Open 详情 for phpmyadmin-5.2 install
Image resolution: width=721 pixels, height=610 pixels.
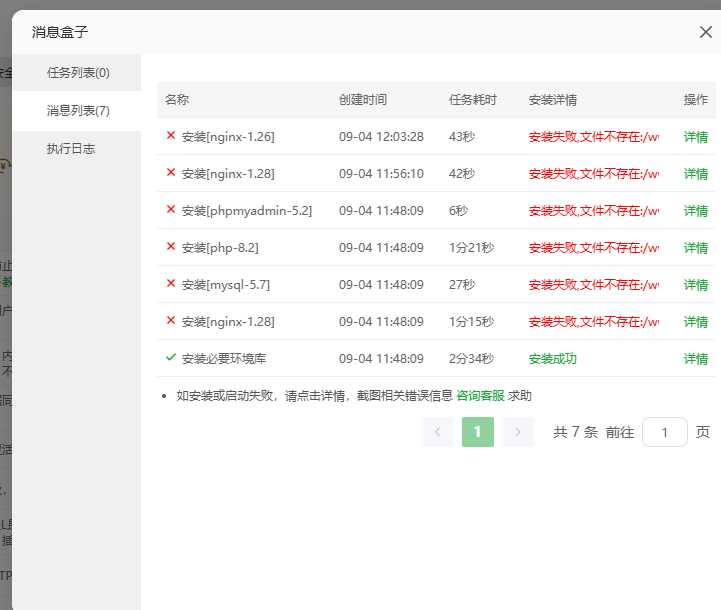695,211
